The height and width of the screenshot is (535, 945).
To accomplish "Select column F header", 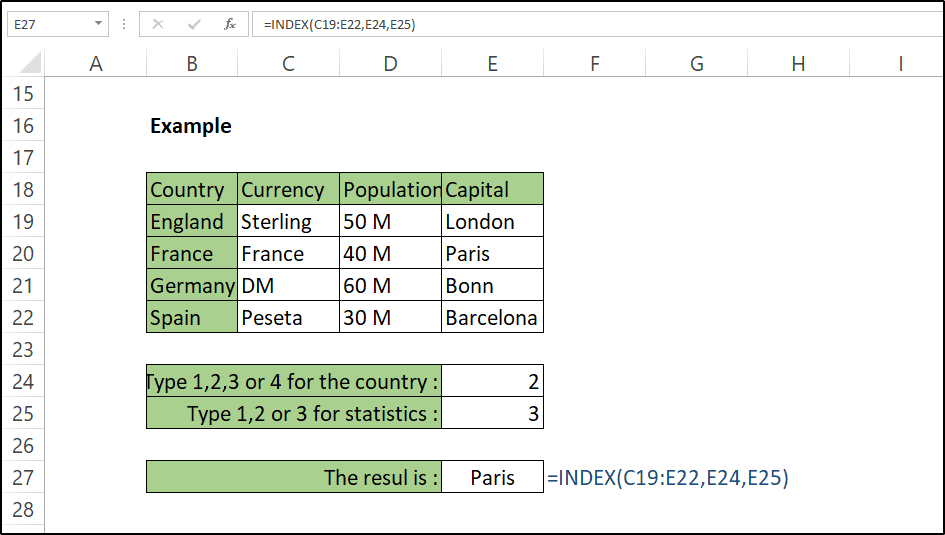I will pyautogui.click(x=594, y=63).
